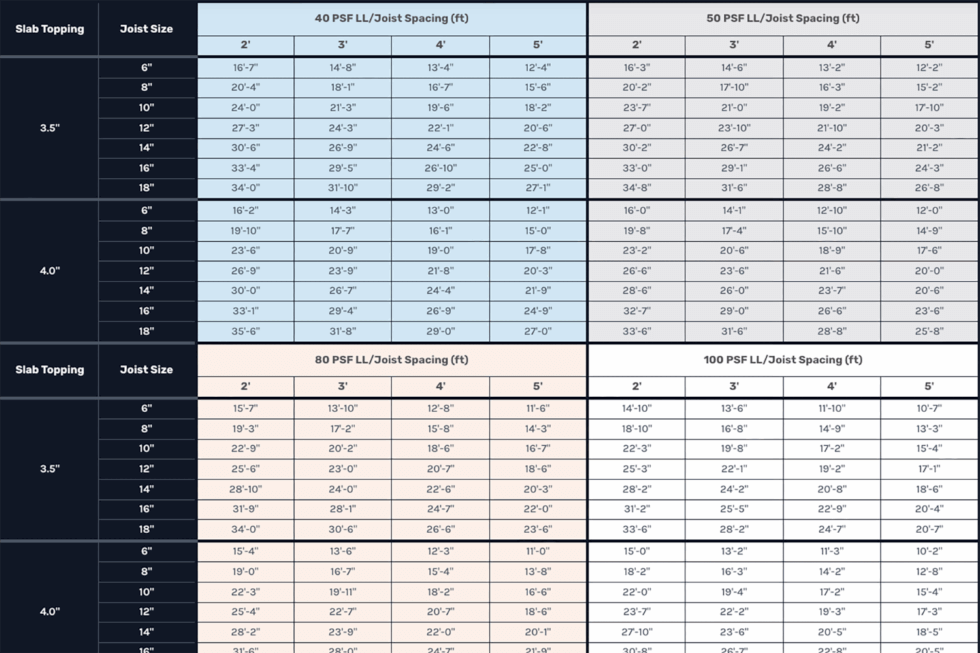Select the 3.5" slab topping cell in first table
This screenshot has height=653, width=980.
[x=49, y=128]
